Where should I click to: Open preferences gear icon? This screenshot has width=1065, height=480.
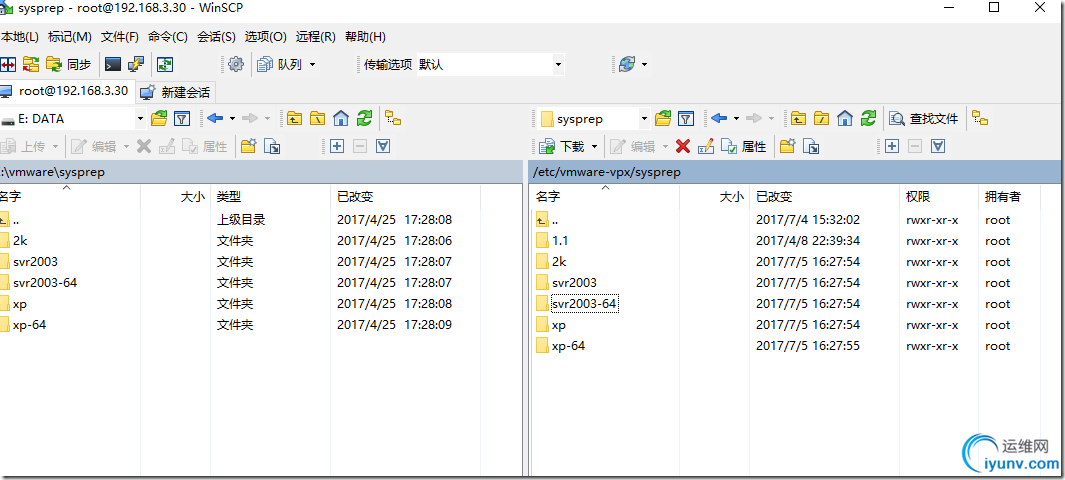tap(236, 64)
